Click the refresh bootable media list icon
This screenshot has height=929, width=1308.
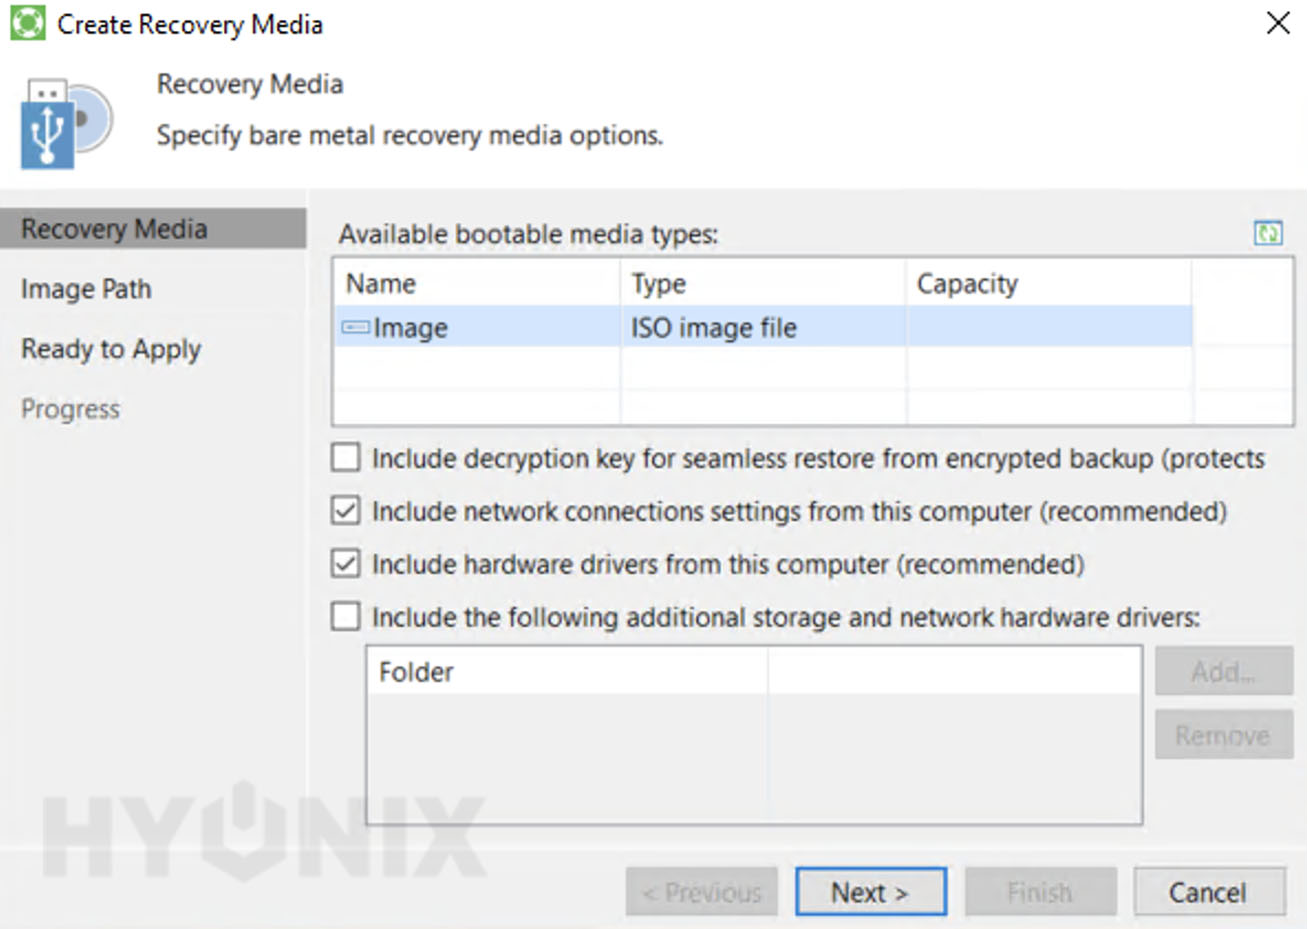[1268, 233]
